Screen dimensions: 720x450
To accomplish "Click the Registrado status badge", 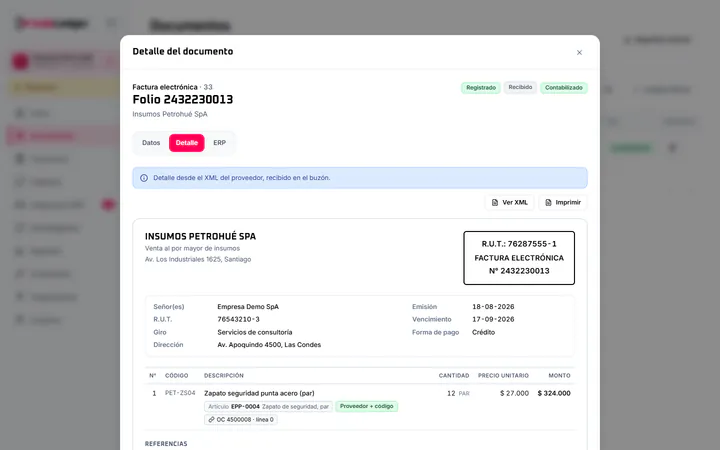I will tap(481, 88).
